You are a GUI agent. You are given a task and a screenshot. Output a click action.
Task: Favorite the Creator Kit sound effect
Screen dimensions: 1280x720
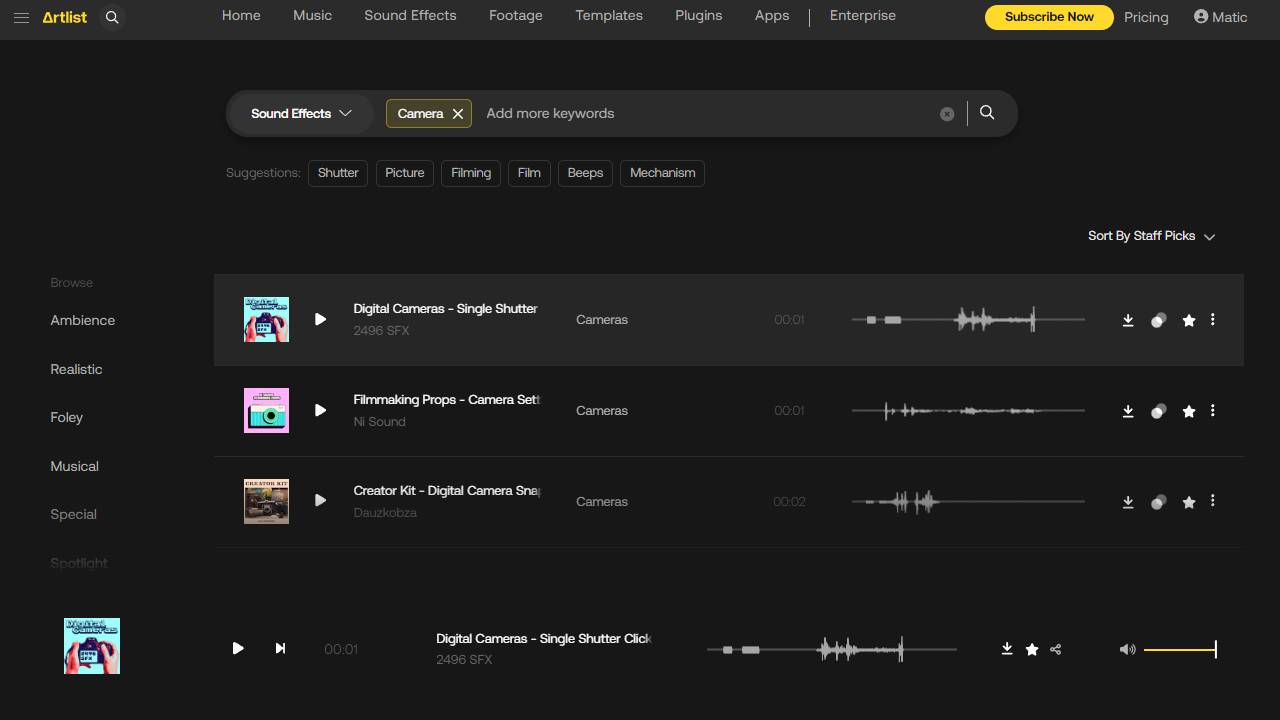1189,502
